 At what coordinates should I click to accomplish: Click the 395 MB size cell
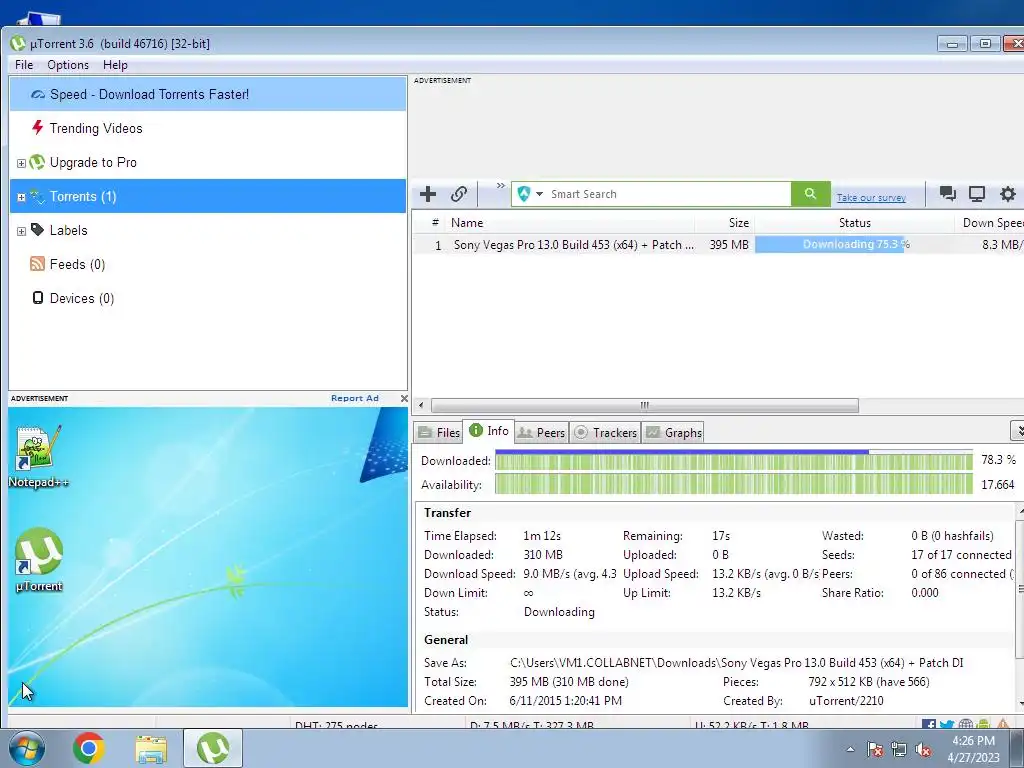729,245
